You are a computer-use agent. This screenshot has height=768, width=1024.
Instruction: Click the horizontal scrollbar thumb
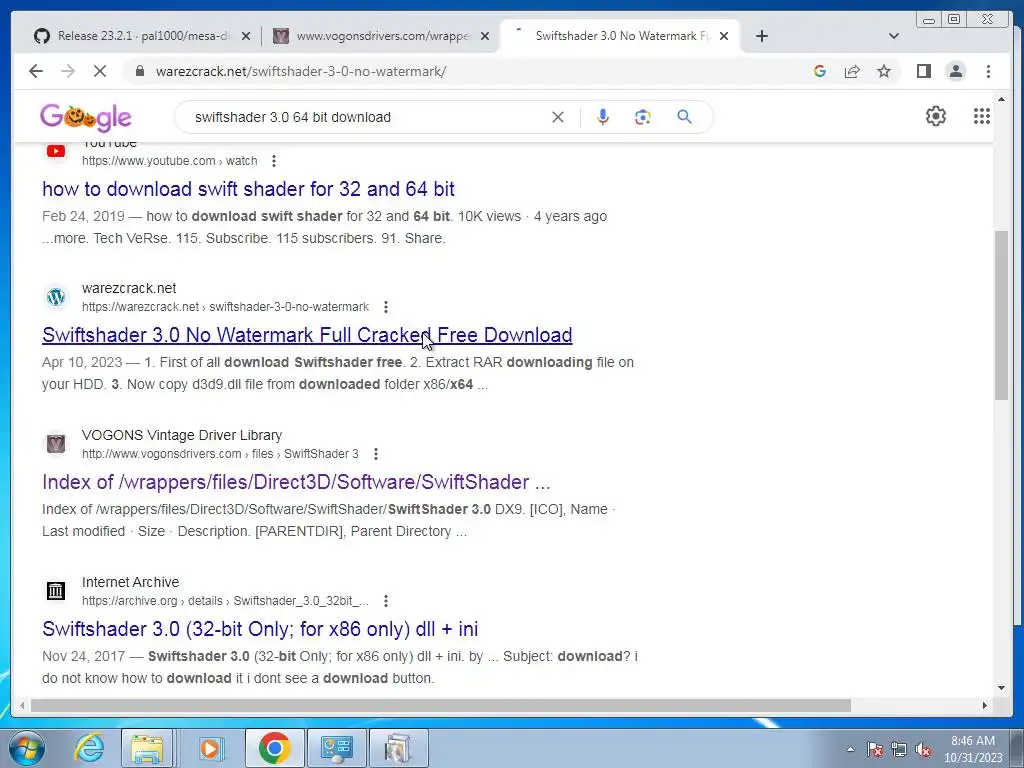coord(441,705)
